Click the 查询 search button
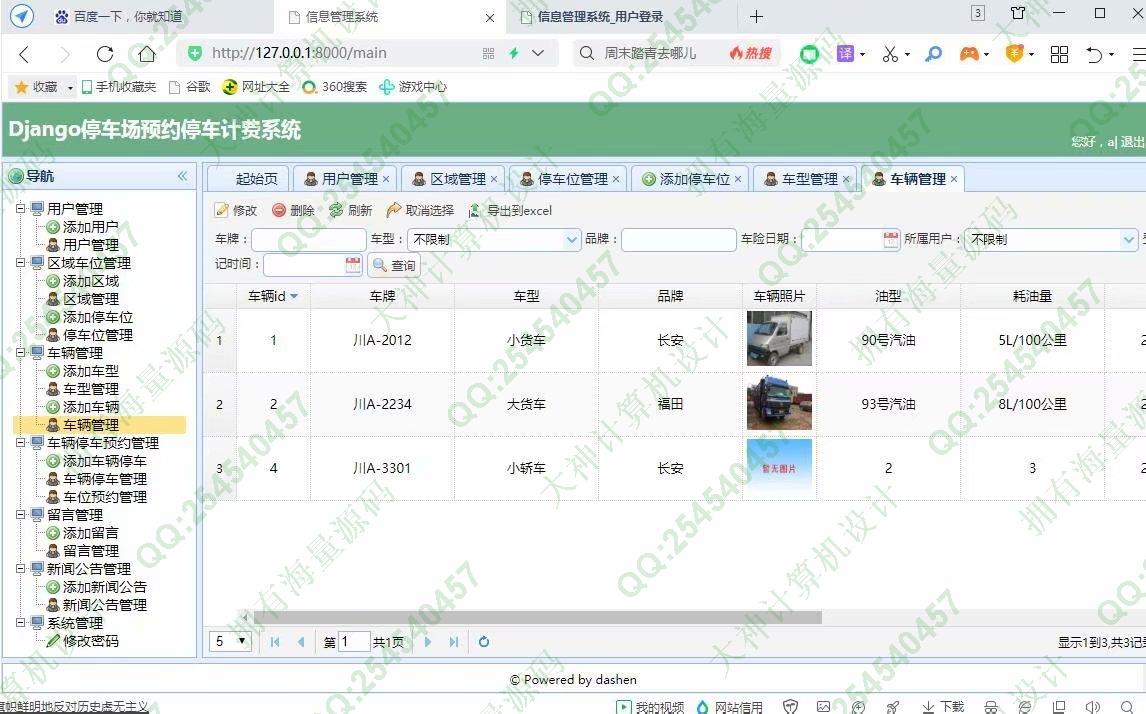 pyautogui.click(x=395, y=265)
